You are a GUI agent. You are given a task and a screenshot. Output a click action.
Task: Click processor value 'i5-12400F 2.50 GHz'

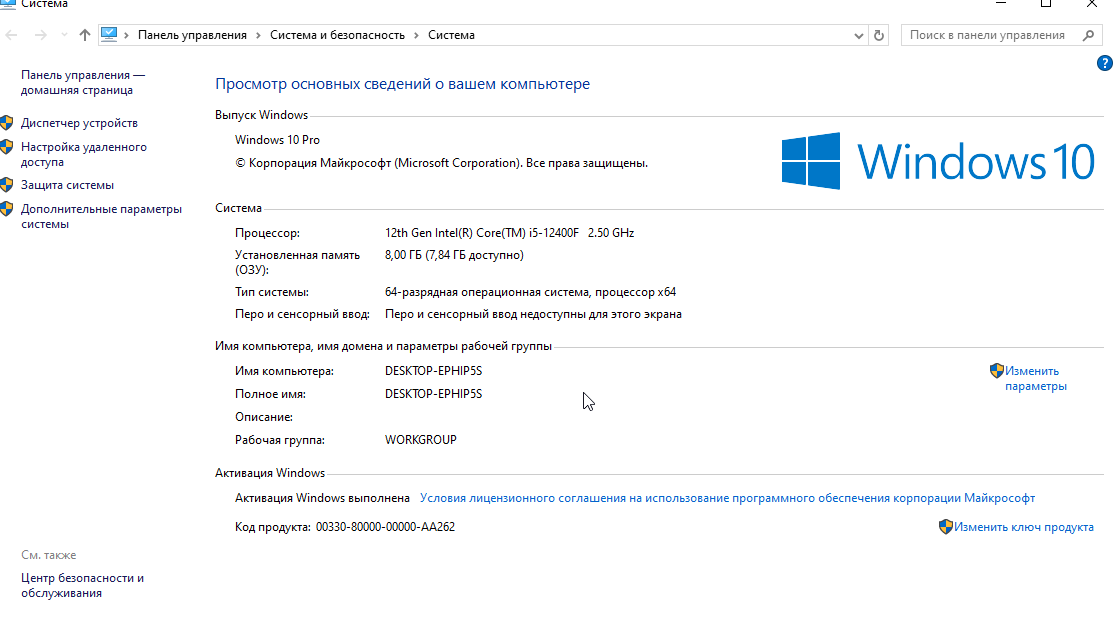click(581, 233)
